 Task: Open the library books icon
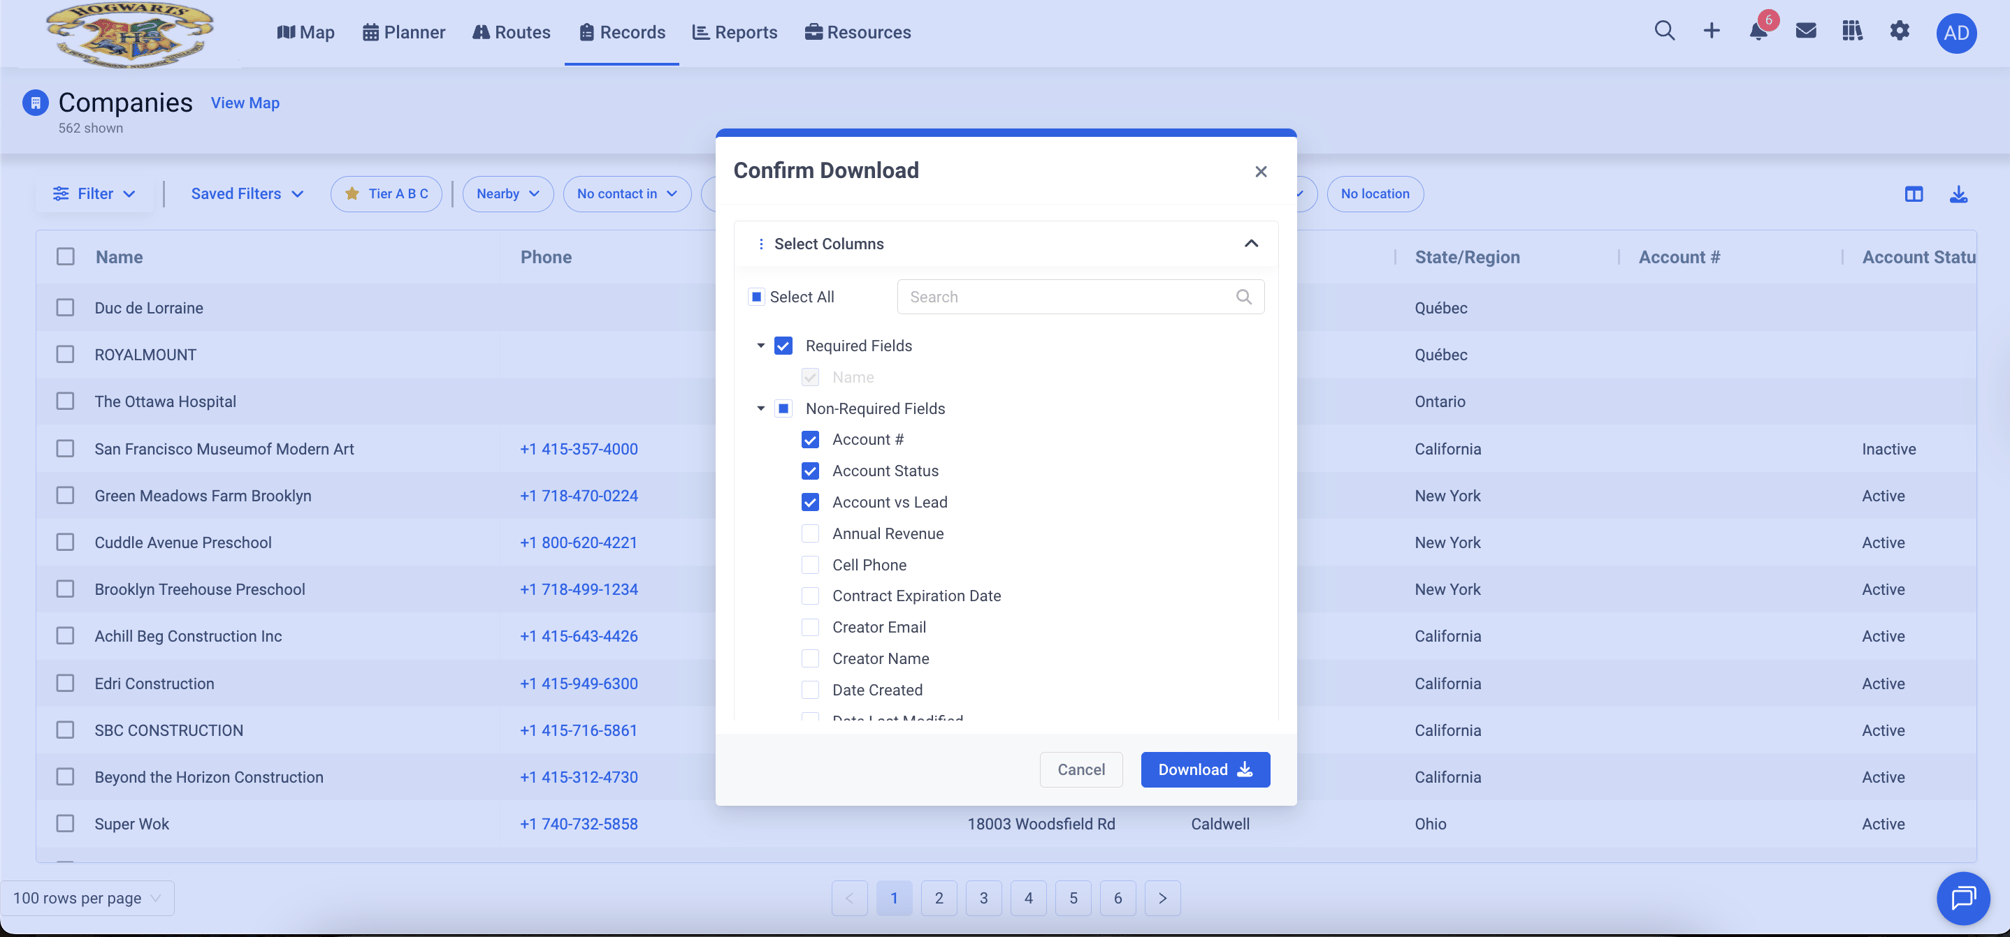1852,31
